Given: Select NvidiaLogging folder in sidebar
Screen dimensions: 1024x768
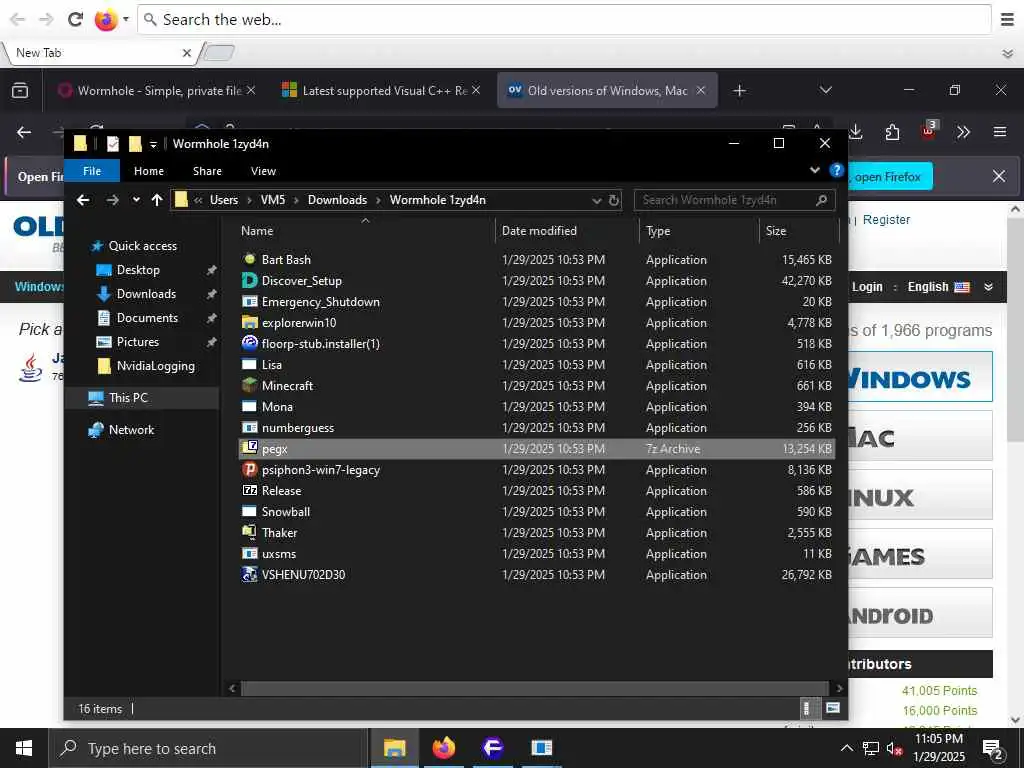Looking at the screenshot, I should coord(155,366).
